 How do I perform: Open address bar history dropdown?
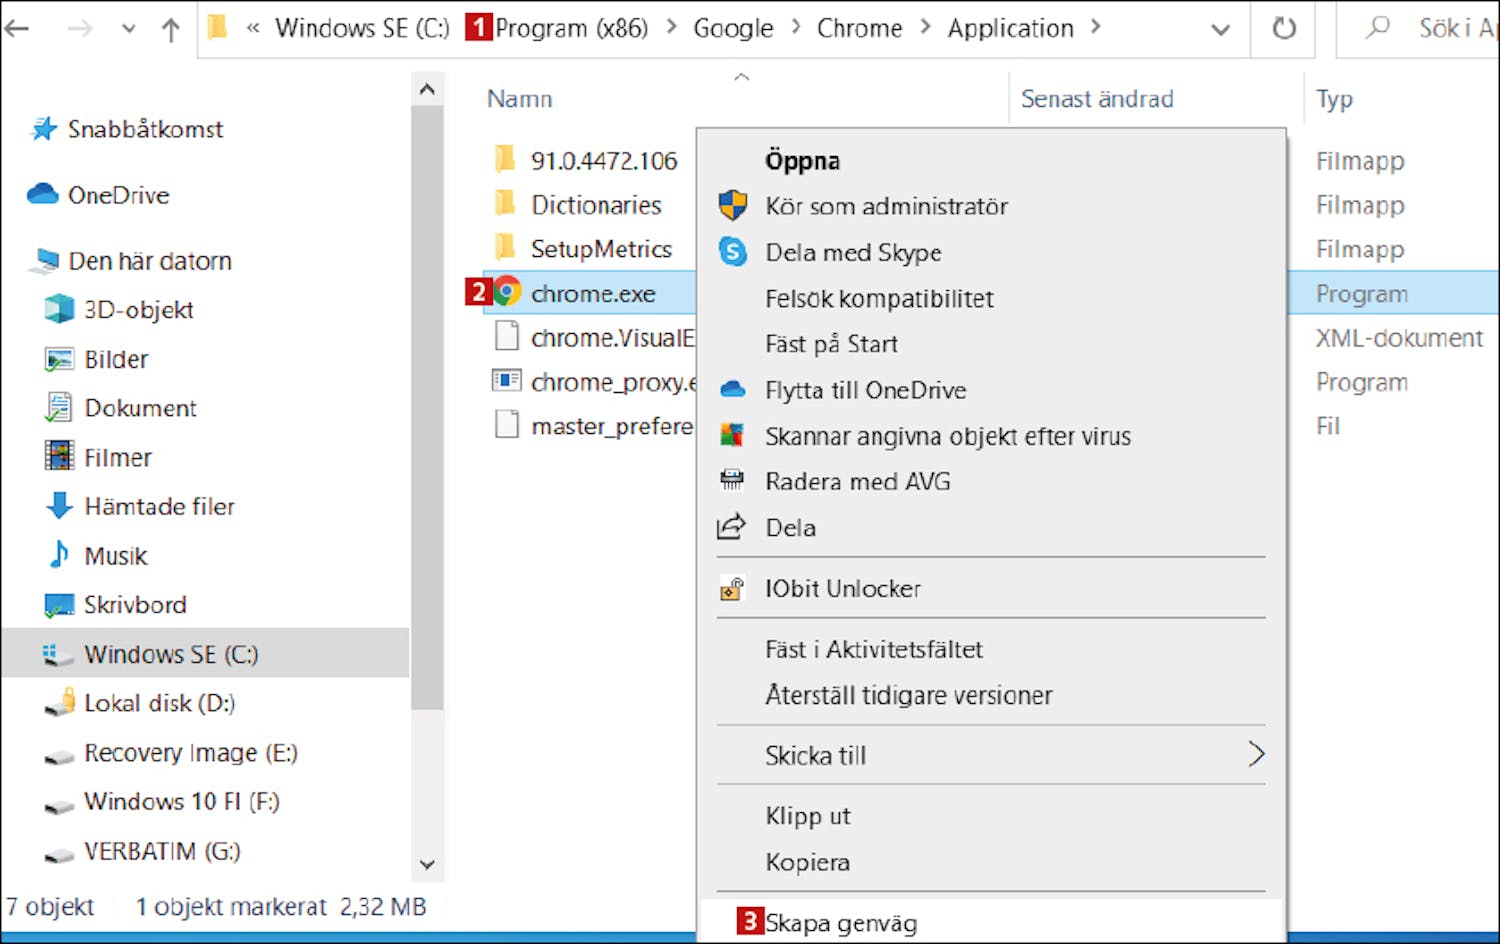pyautogui.click(x=1220, y=29)
